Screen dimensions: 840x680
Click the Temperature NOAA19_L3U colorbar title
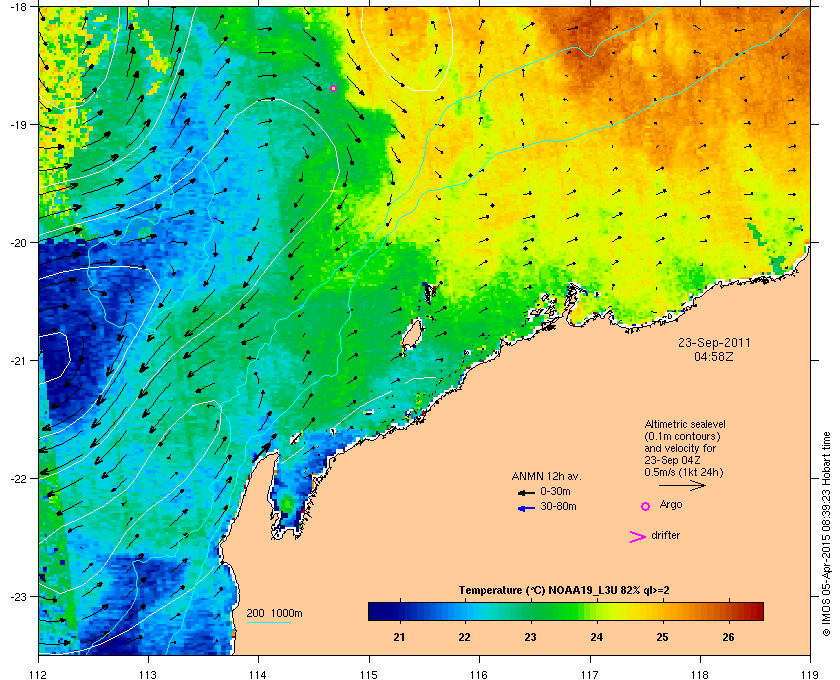tap(564, 591)
